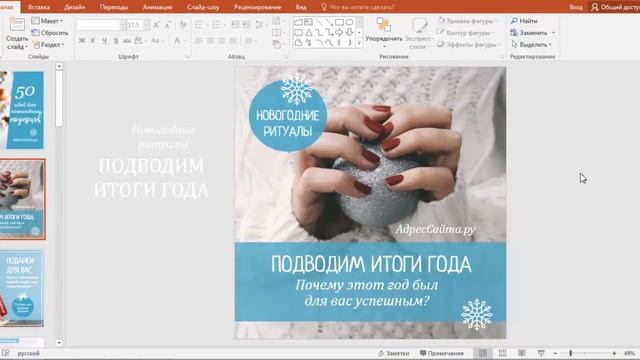The width and height of the screenshot is (640, 360).
Task: Open the font name combo box
Action: click(101, 25)
